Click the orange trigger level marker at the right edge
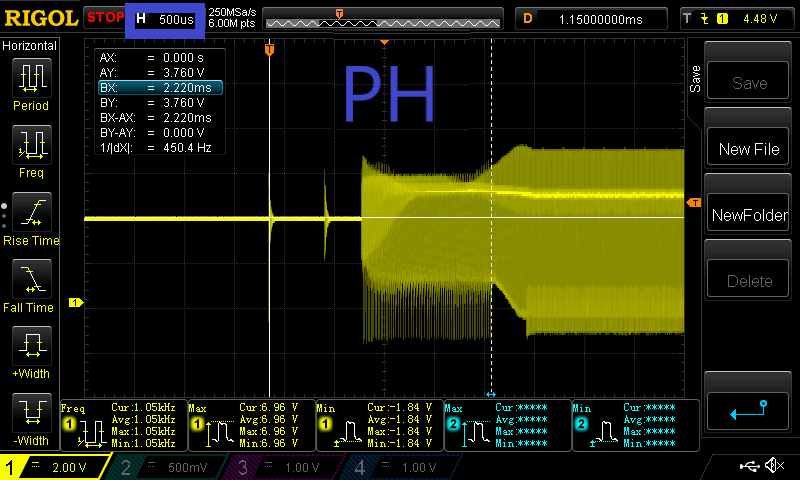Viewport: 800px width, 480px height. pyautogui.click(x=693, y=203)
